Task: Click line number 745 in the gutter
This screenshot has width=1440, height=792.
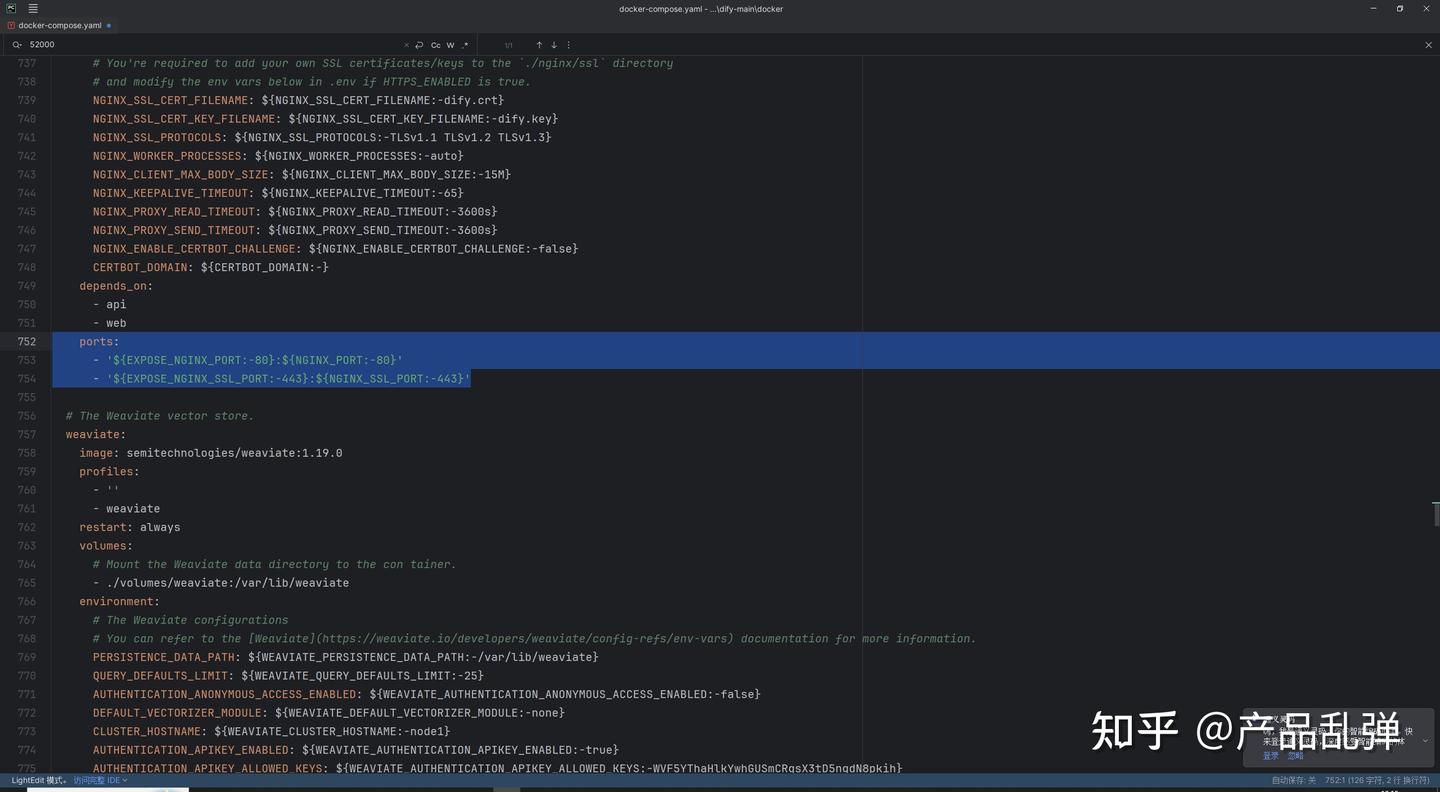Action: pos(26,211)
